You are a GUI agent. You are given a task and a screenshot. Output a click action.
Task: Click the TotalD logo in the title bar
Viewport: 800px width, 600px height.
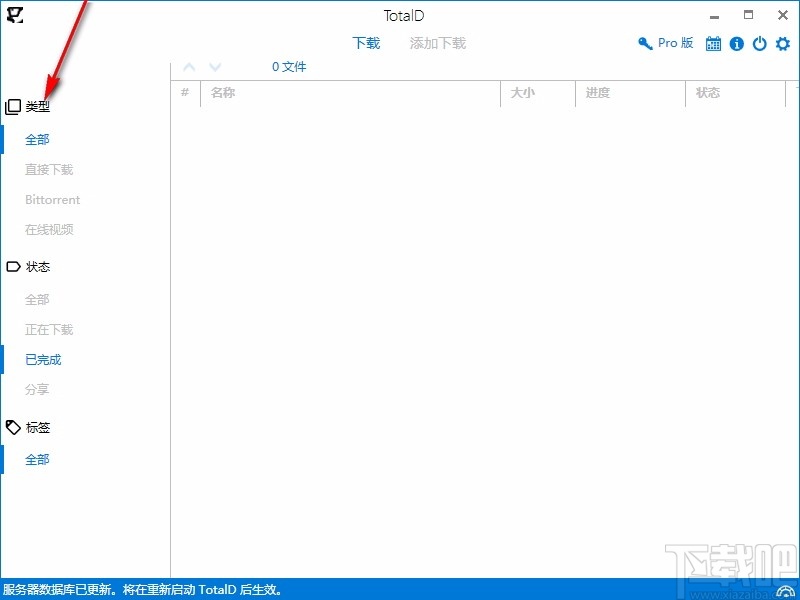(15, 16)
